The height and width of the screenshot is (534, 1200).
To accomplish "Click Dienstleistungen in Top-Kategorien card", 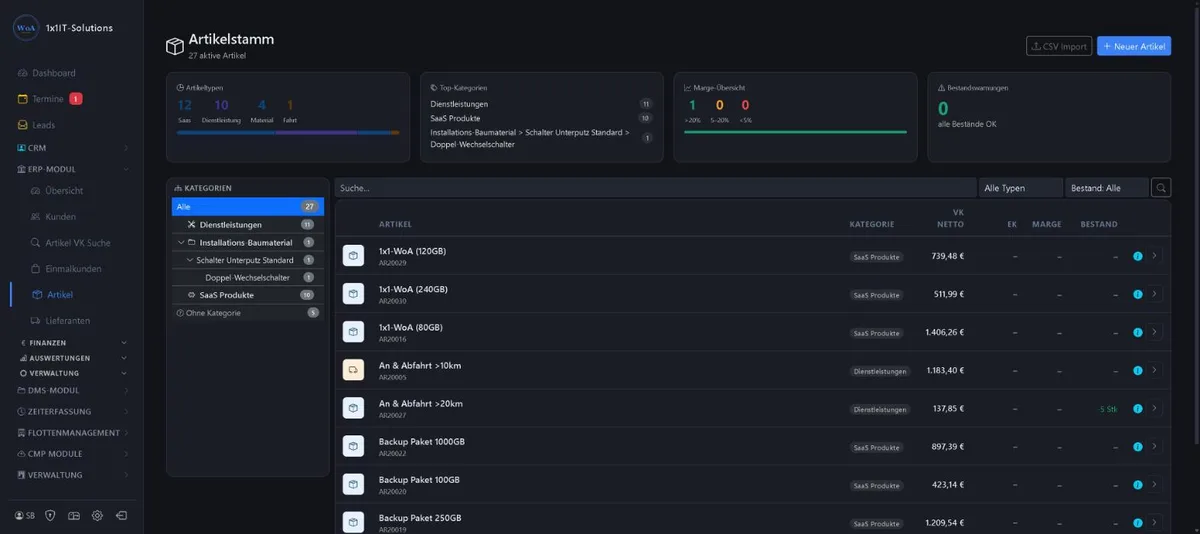I will (459, 104).
